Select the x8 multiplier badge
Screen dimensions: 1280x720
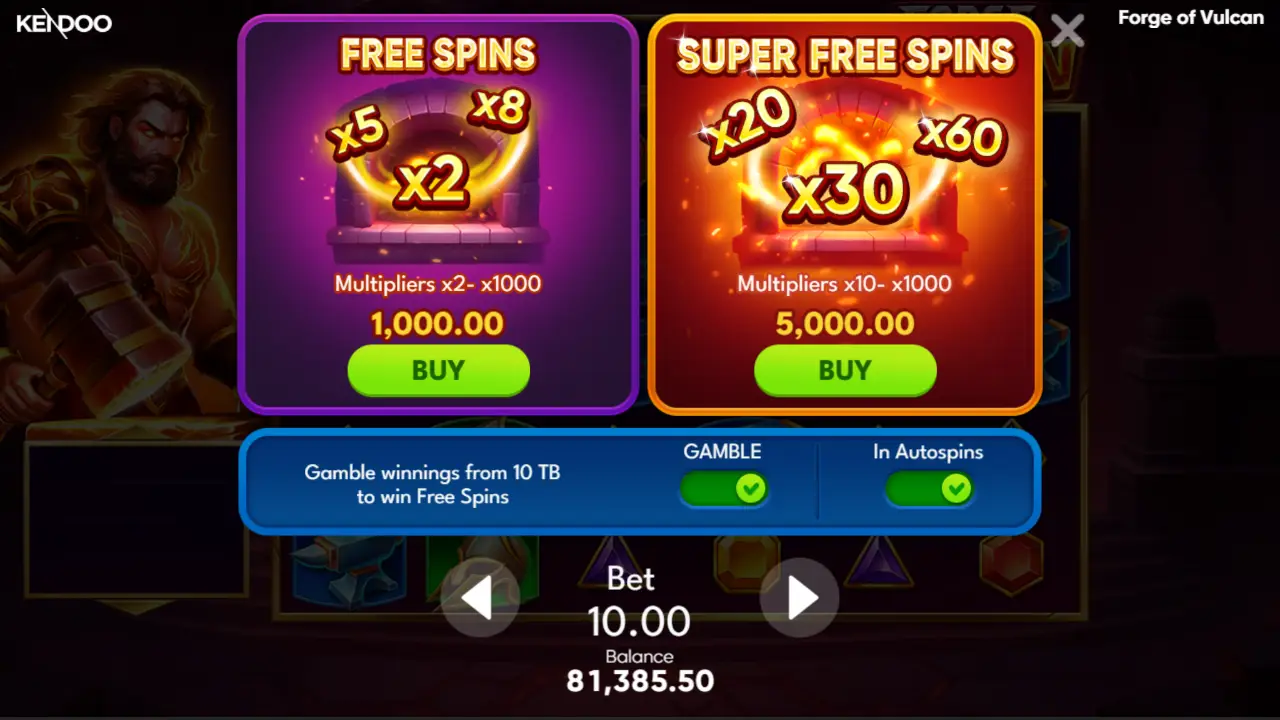coord(498,108)
